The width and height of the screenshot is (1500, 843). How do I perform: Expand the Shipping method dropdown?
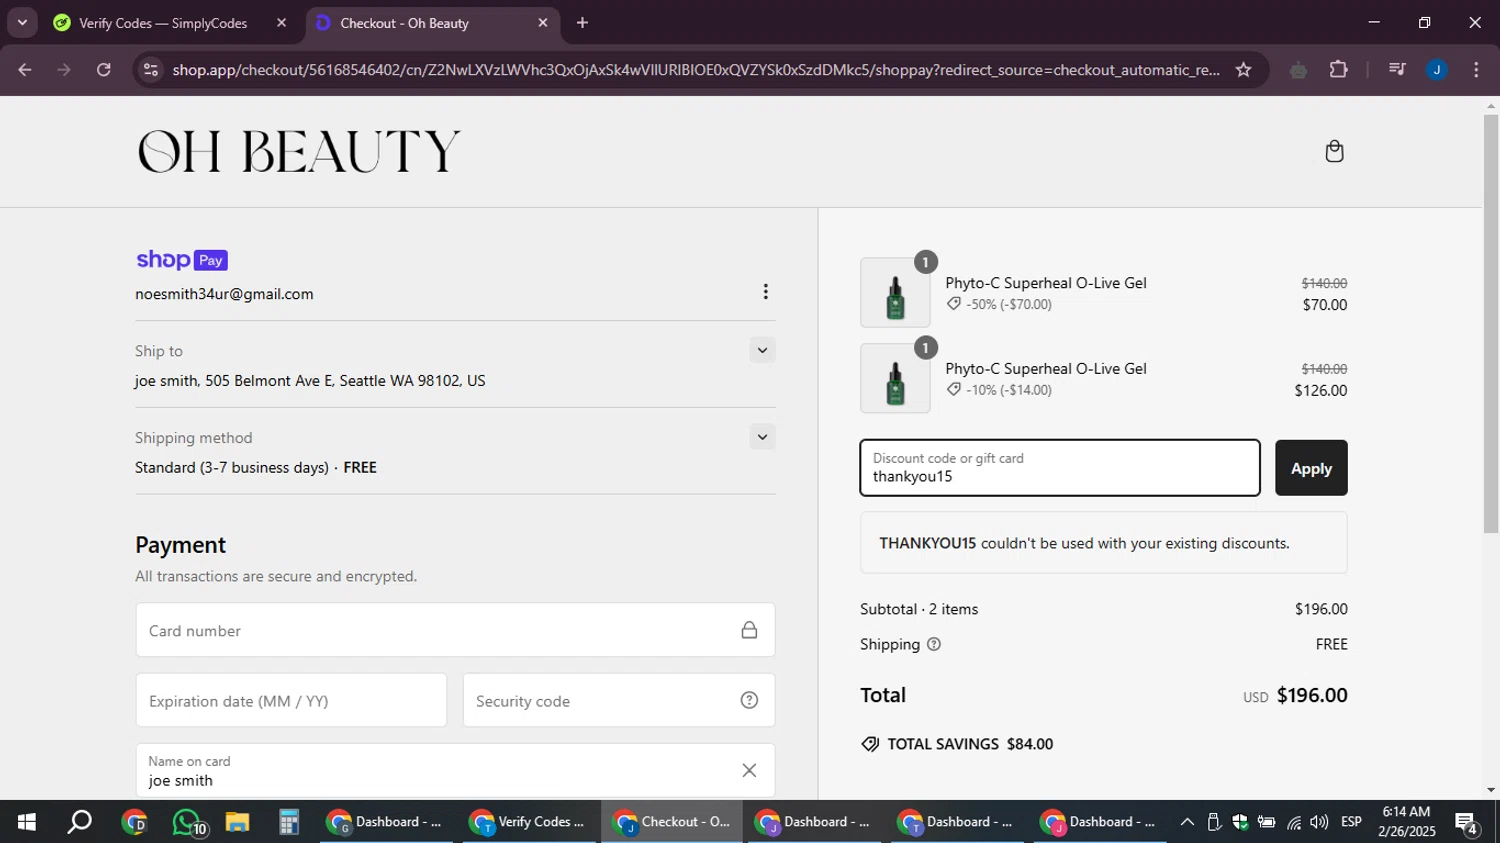click(762, 437)
